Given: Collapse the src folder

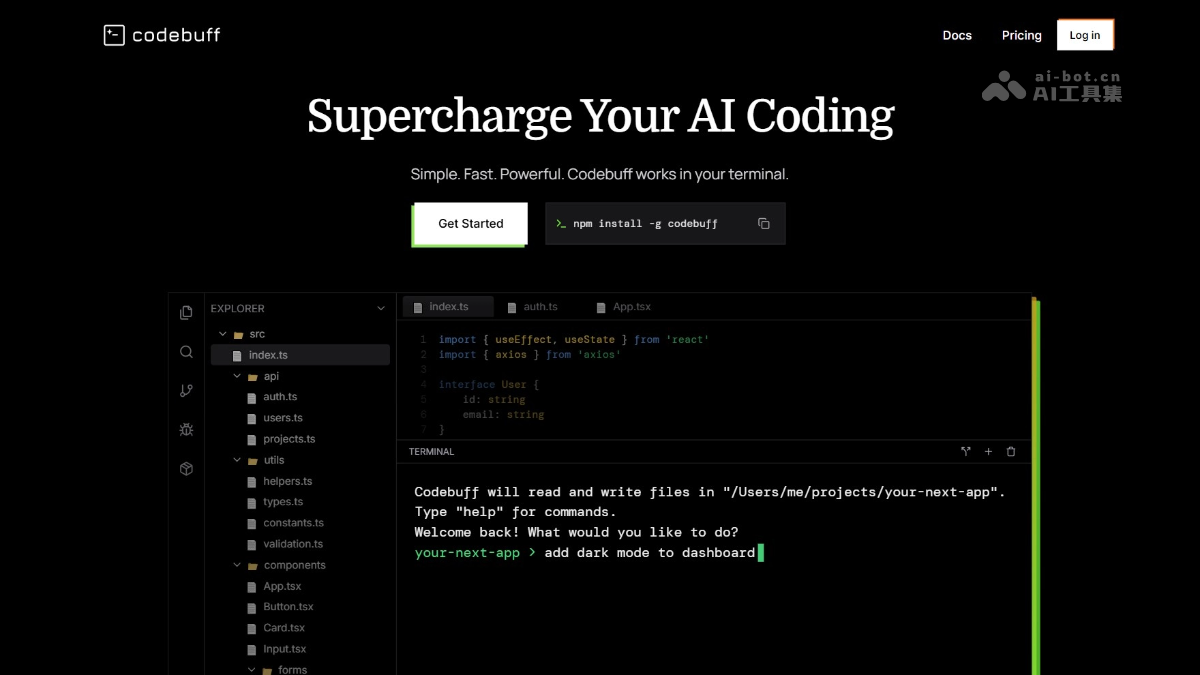Looking at the screenshot, I should (x=222, y=333).
